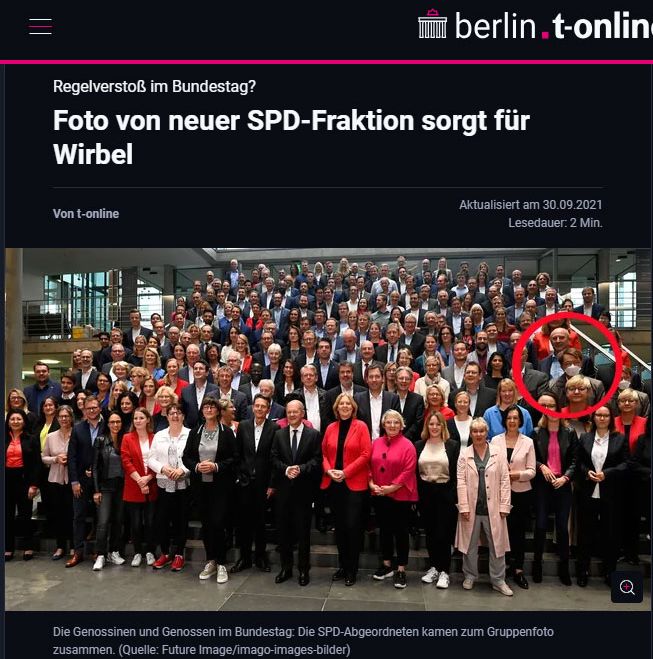Click the kicker 'Regelverstoß im Bundestag?'
Viewport: 653px width, 659px height.
(x=154, y=86)
